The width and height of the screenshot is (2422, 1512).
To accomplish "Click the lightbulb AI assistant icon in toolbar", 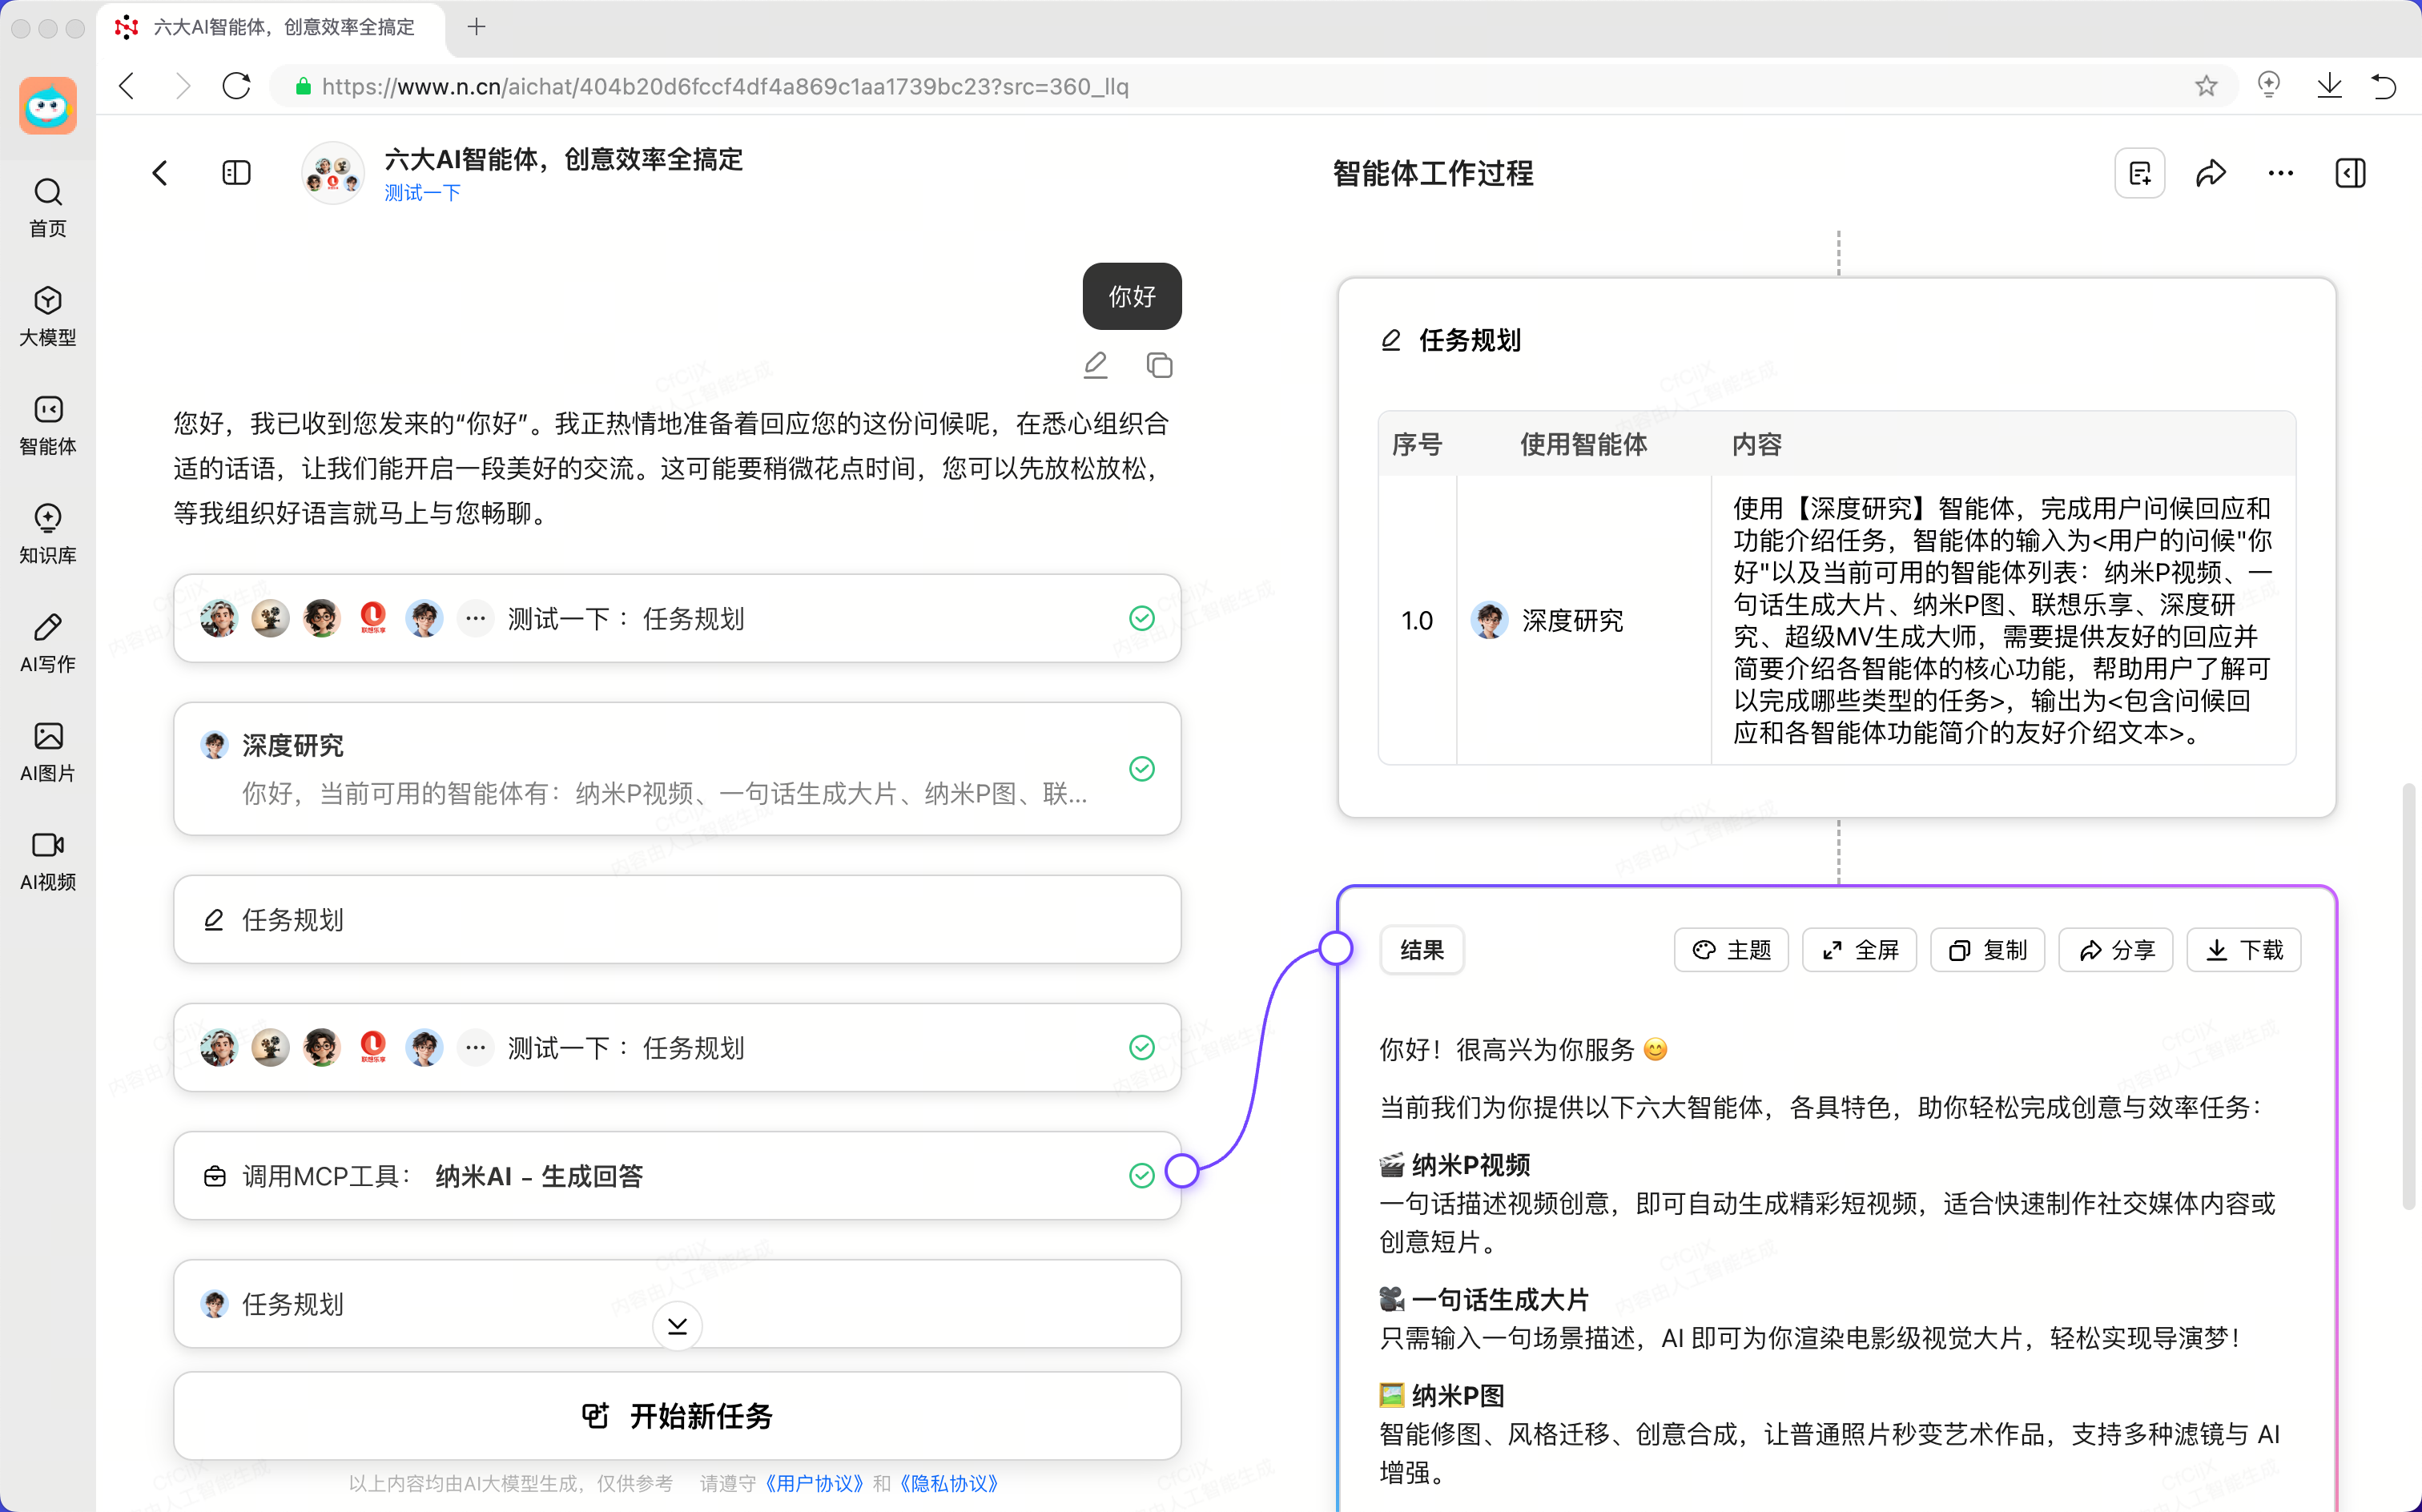I will tap(2269, 85).
